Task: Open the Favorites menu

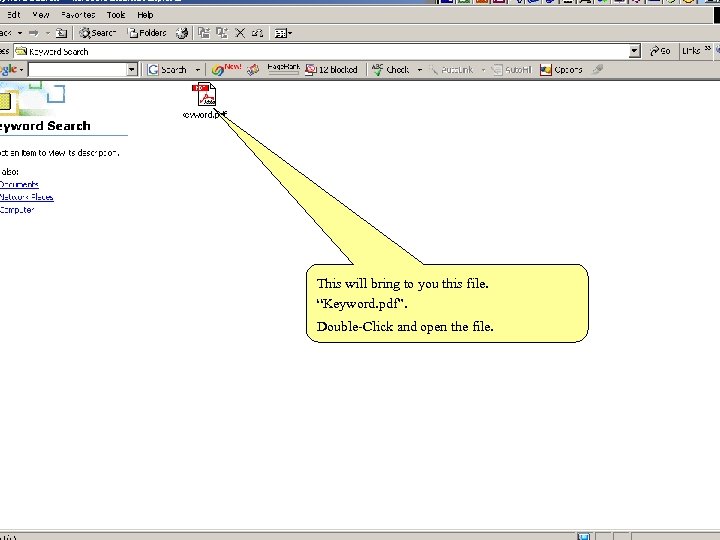Action: pyautogui.click(x=78, y=15)
